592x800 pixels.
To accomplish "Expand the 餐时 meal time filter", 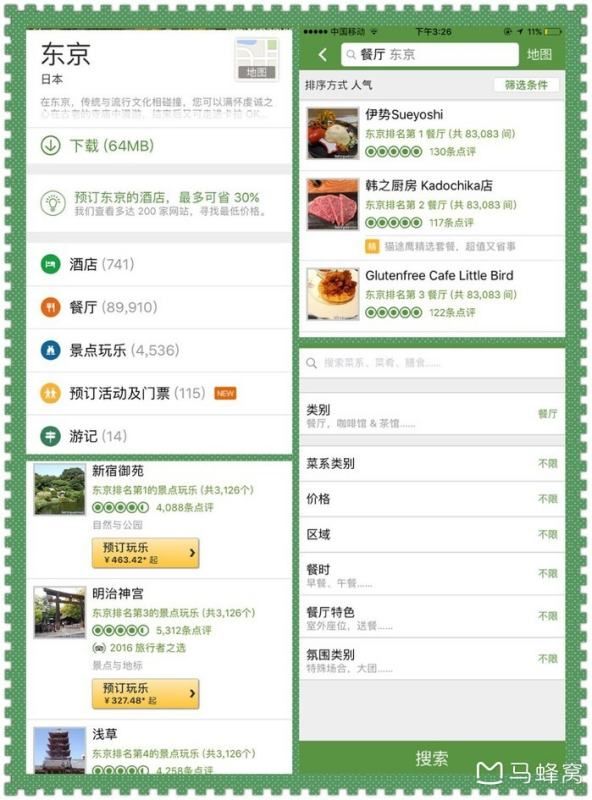I will coord(432,574).
